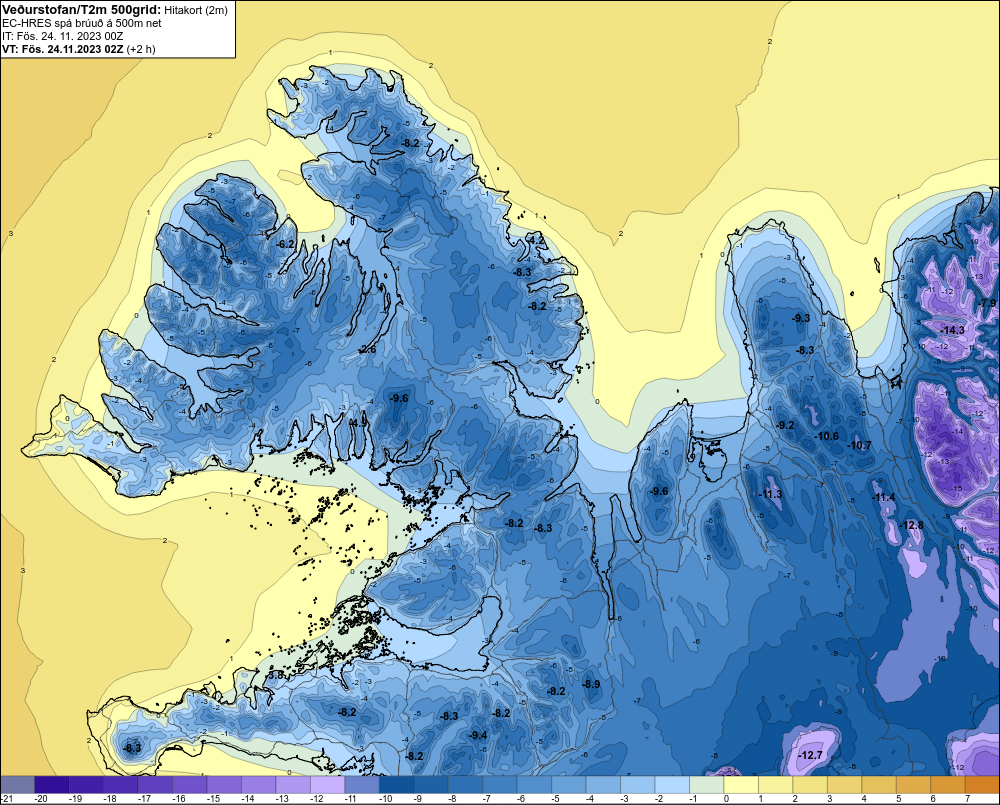Click the -12.8 temperature label
The height and width of the screenshot is (805, 1000).
tap(912, 525)
